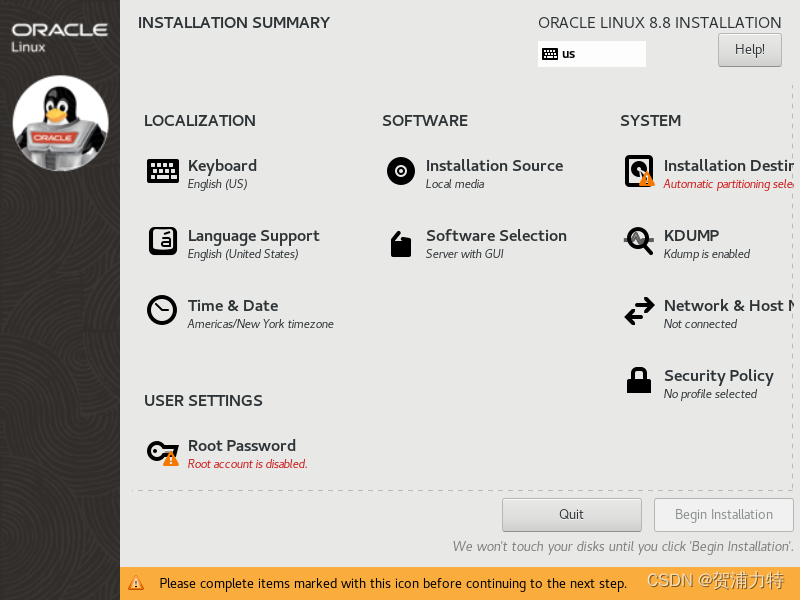Click the Begin Installation button
The image size is (800, 600).
[x=723, y=515]
